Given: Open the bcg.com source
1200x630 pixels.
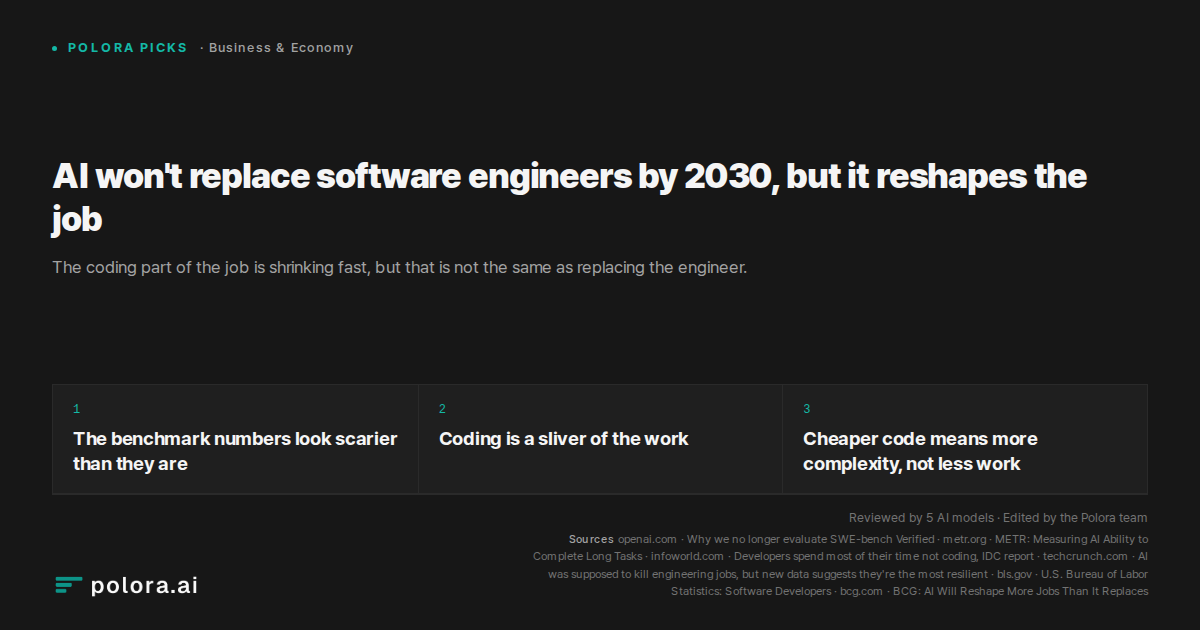Looking at the screenshot, I should (x=861, y=591).
